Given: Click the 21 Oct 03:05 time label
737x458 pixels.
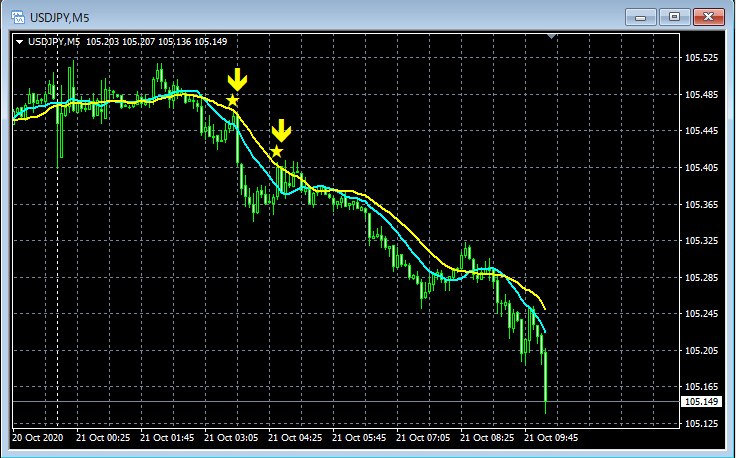Looking at the screenshot, I should click(231, 438).
